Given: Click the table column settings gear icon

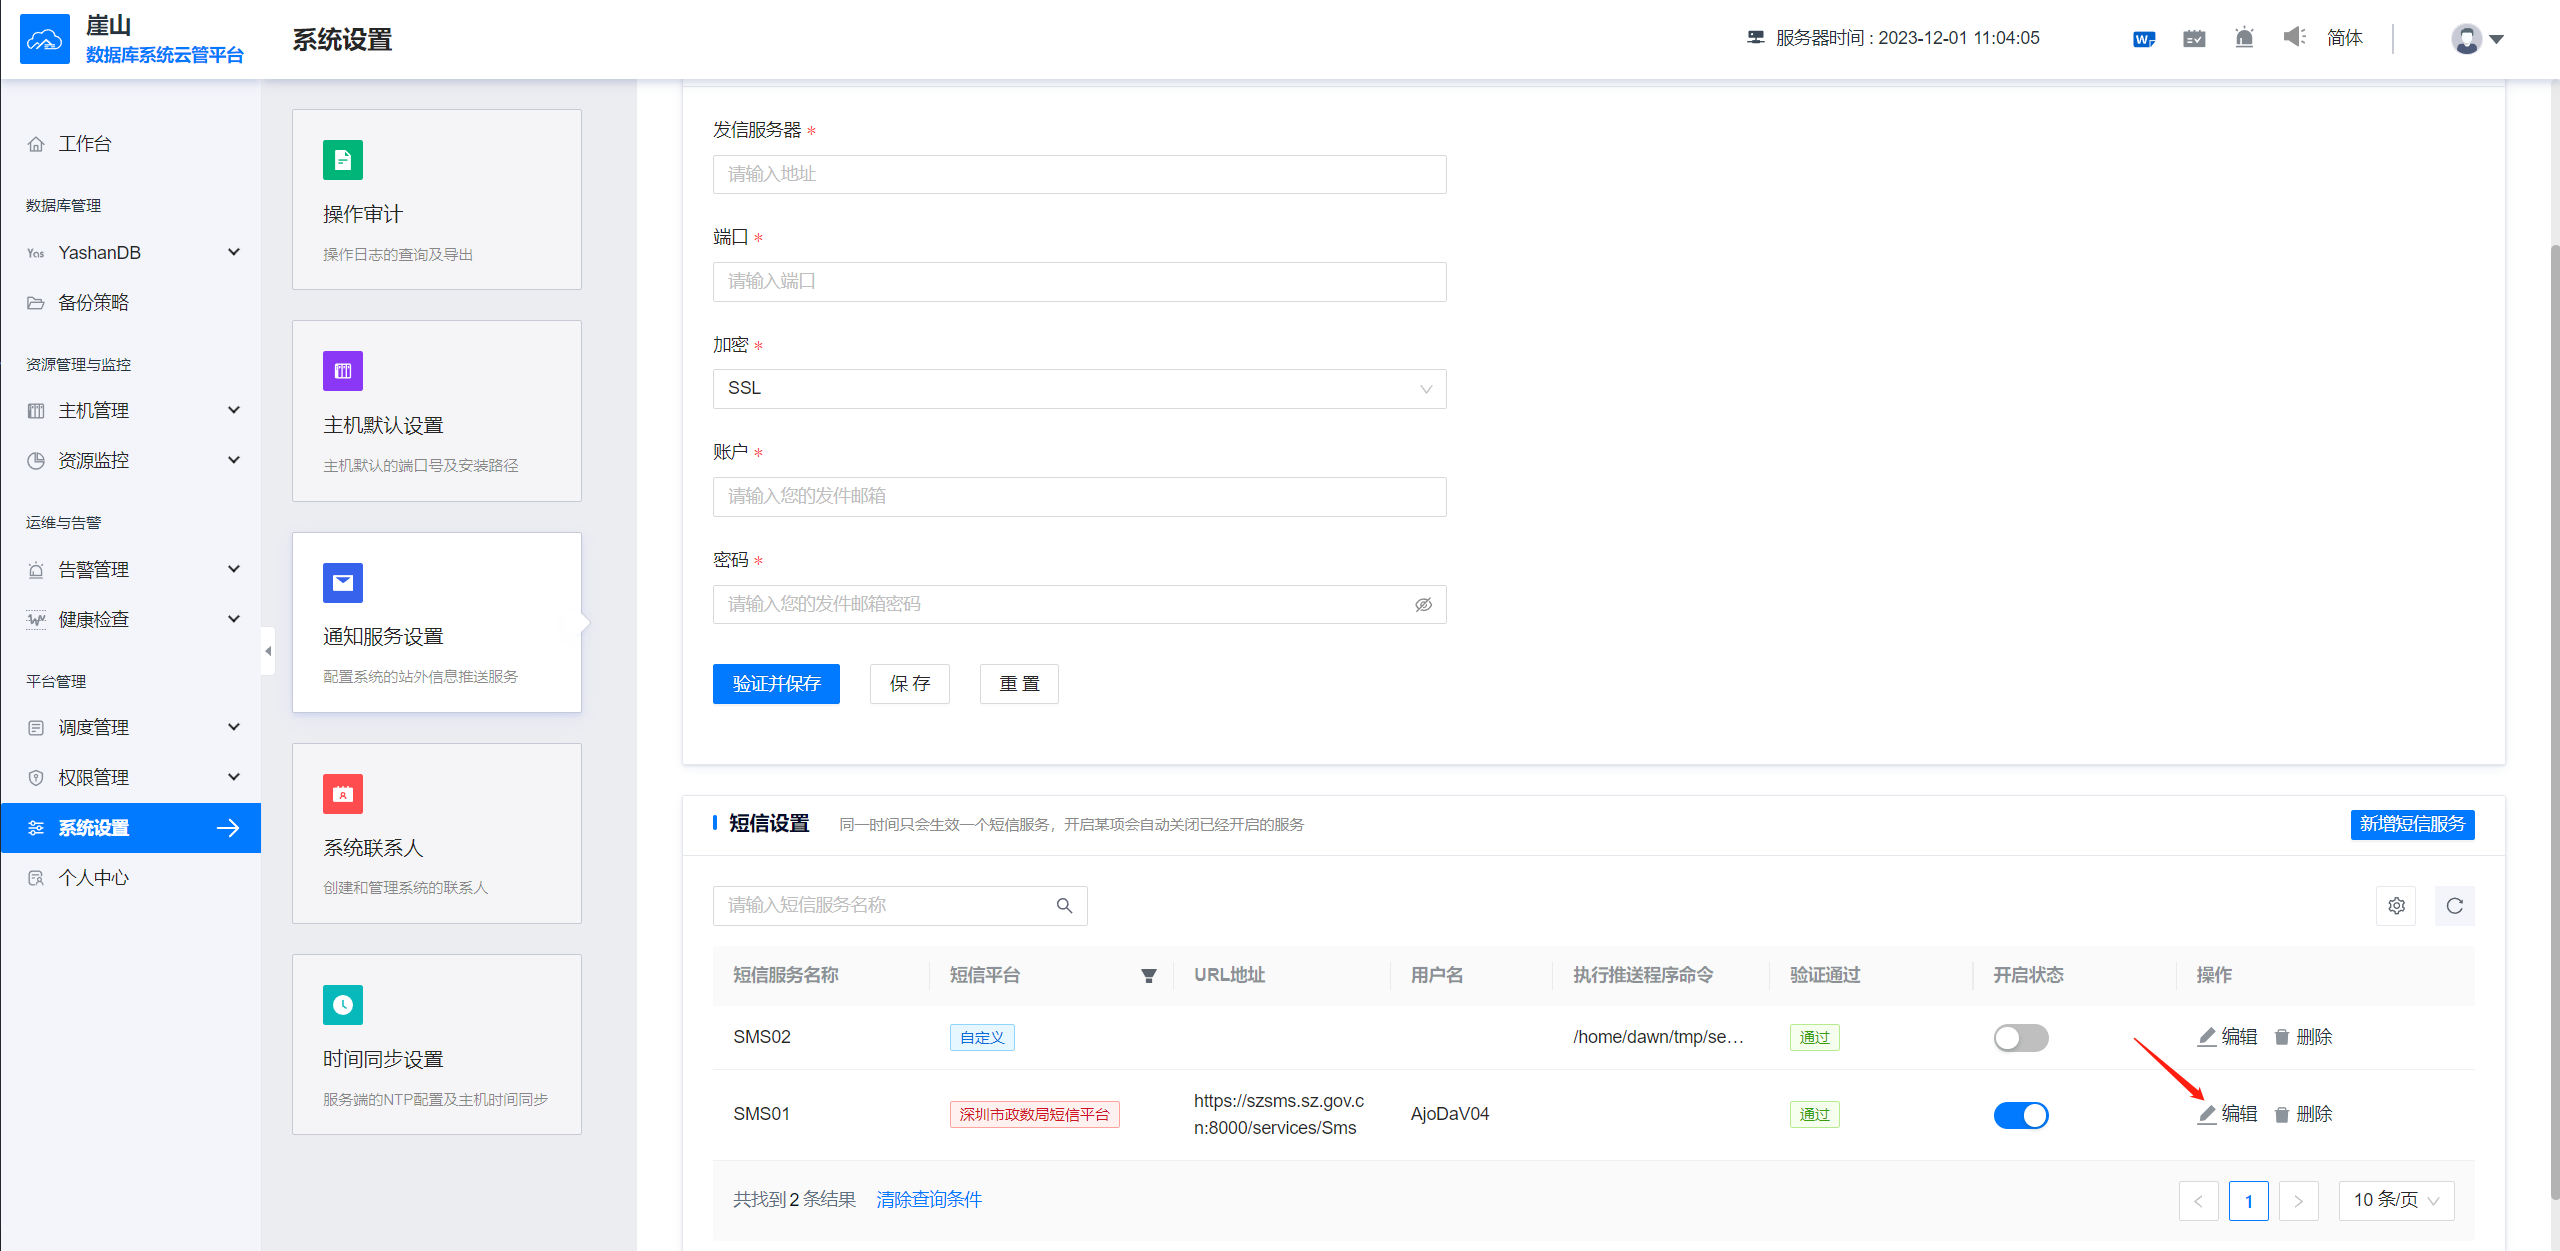Looking at the screenshot, I should [x=2396, y=906].
